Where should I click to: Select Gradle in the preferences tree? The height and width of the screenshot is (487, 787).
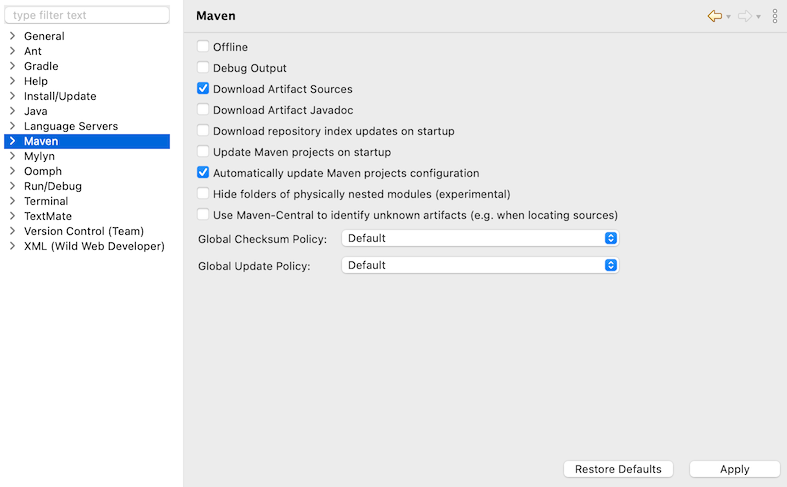(41, 66)
